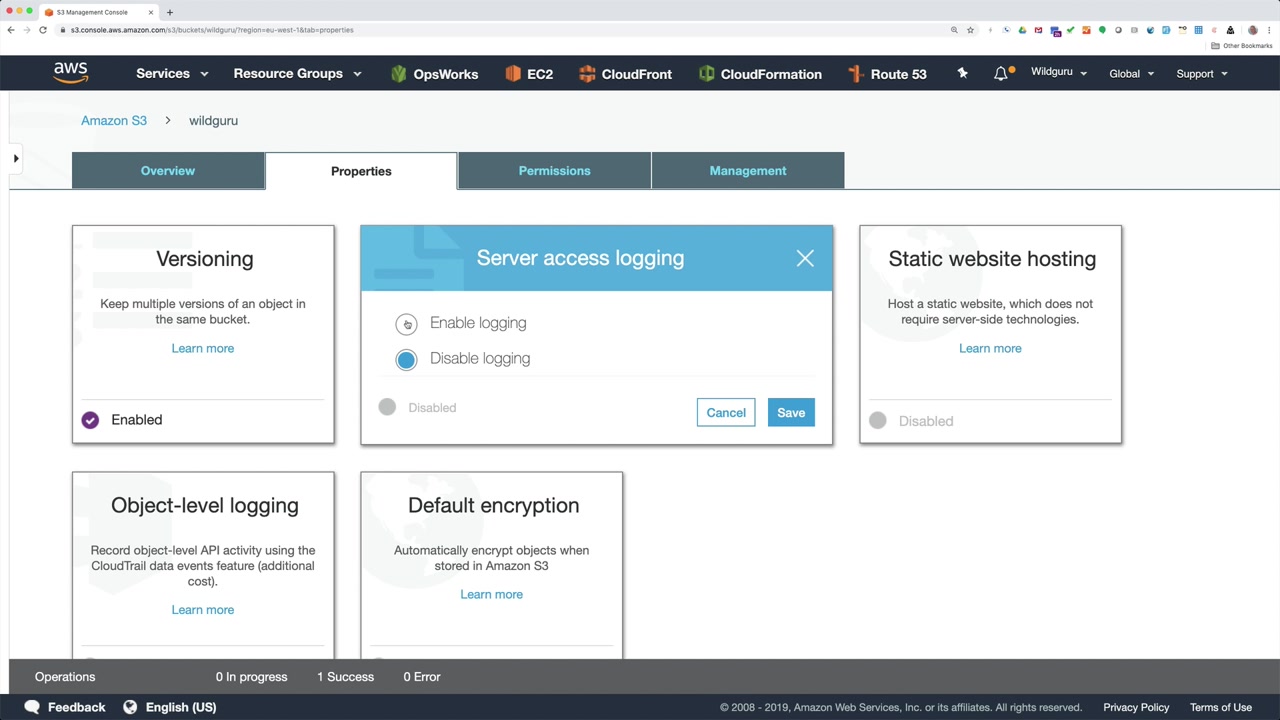Viewport: 1280px width, 720px height.
Task: Click the zoom magnifier in address bar
Action: (x=954, y=30)
